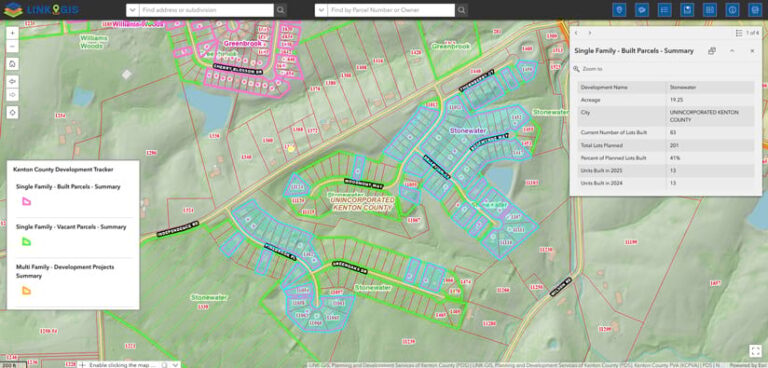Select the Current Number of Lots Built row
The image size is (768, 368).
coord(666,132)
